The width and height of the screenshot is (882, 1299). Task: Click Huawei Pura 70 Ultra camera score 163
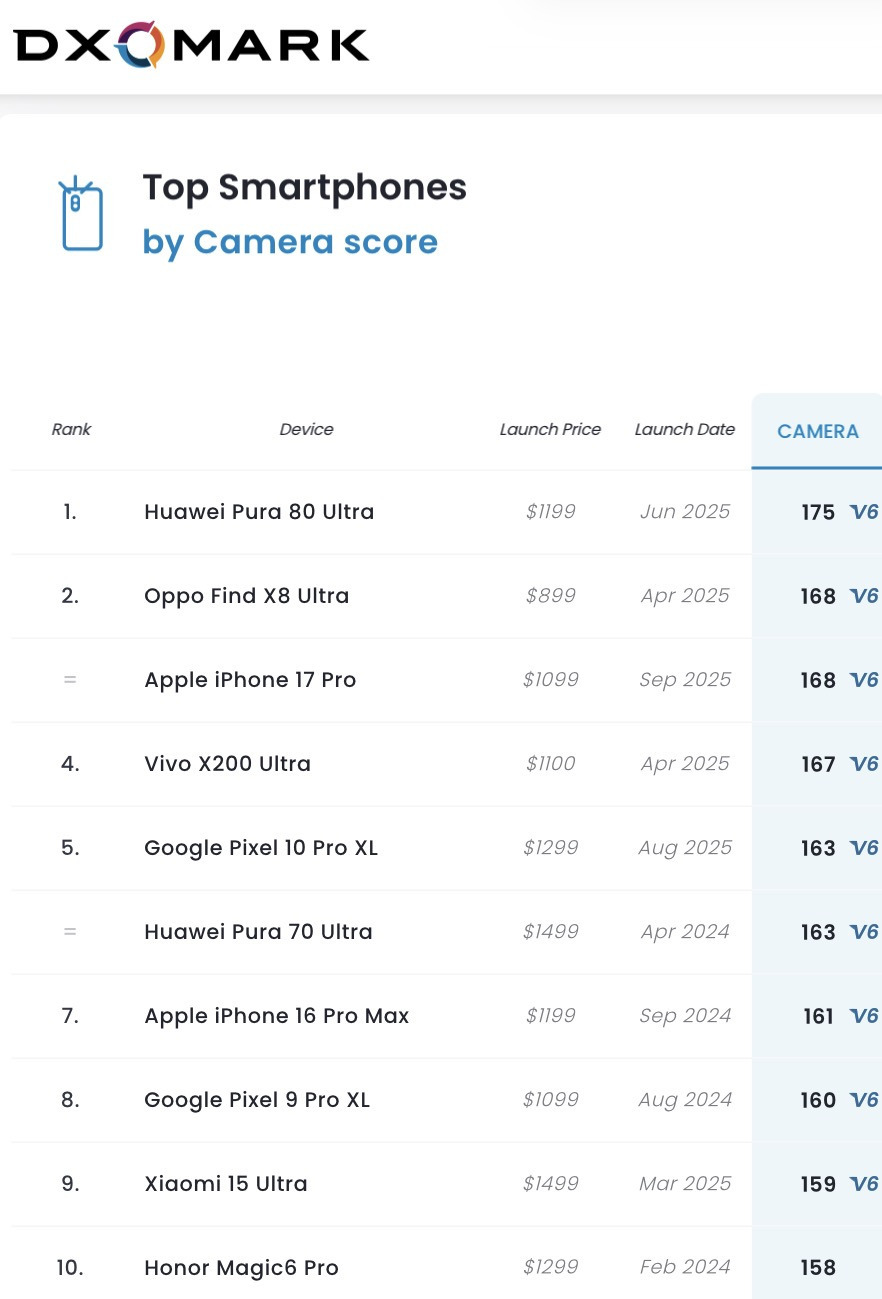pyautogui.click(x=817, y=932)
